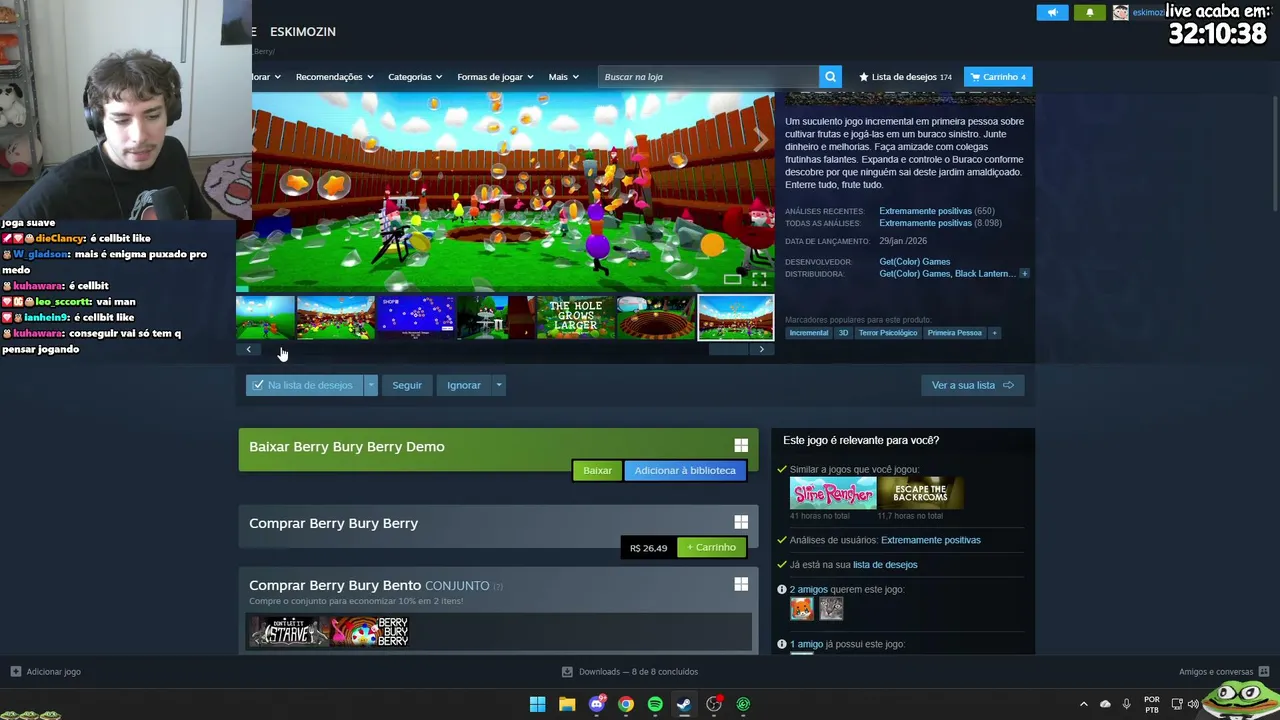Click the volume icon in system tray
This screenshot has width=1280, height=720.
(1193, 704)
